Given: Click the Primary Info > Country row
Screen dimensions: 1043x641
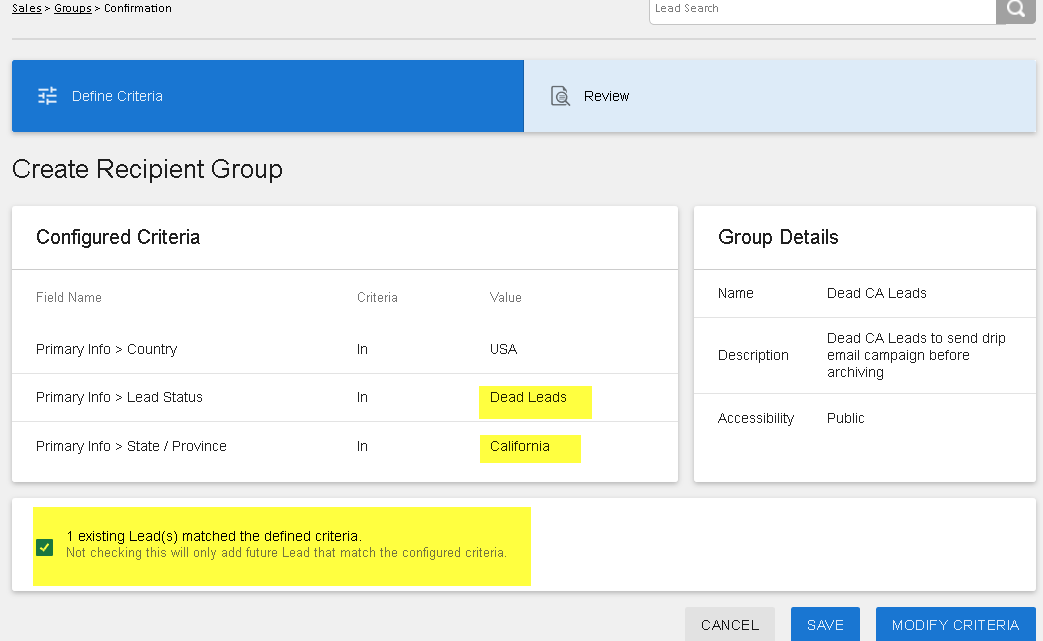Looking at the screenshot, I should 106,349.
